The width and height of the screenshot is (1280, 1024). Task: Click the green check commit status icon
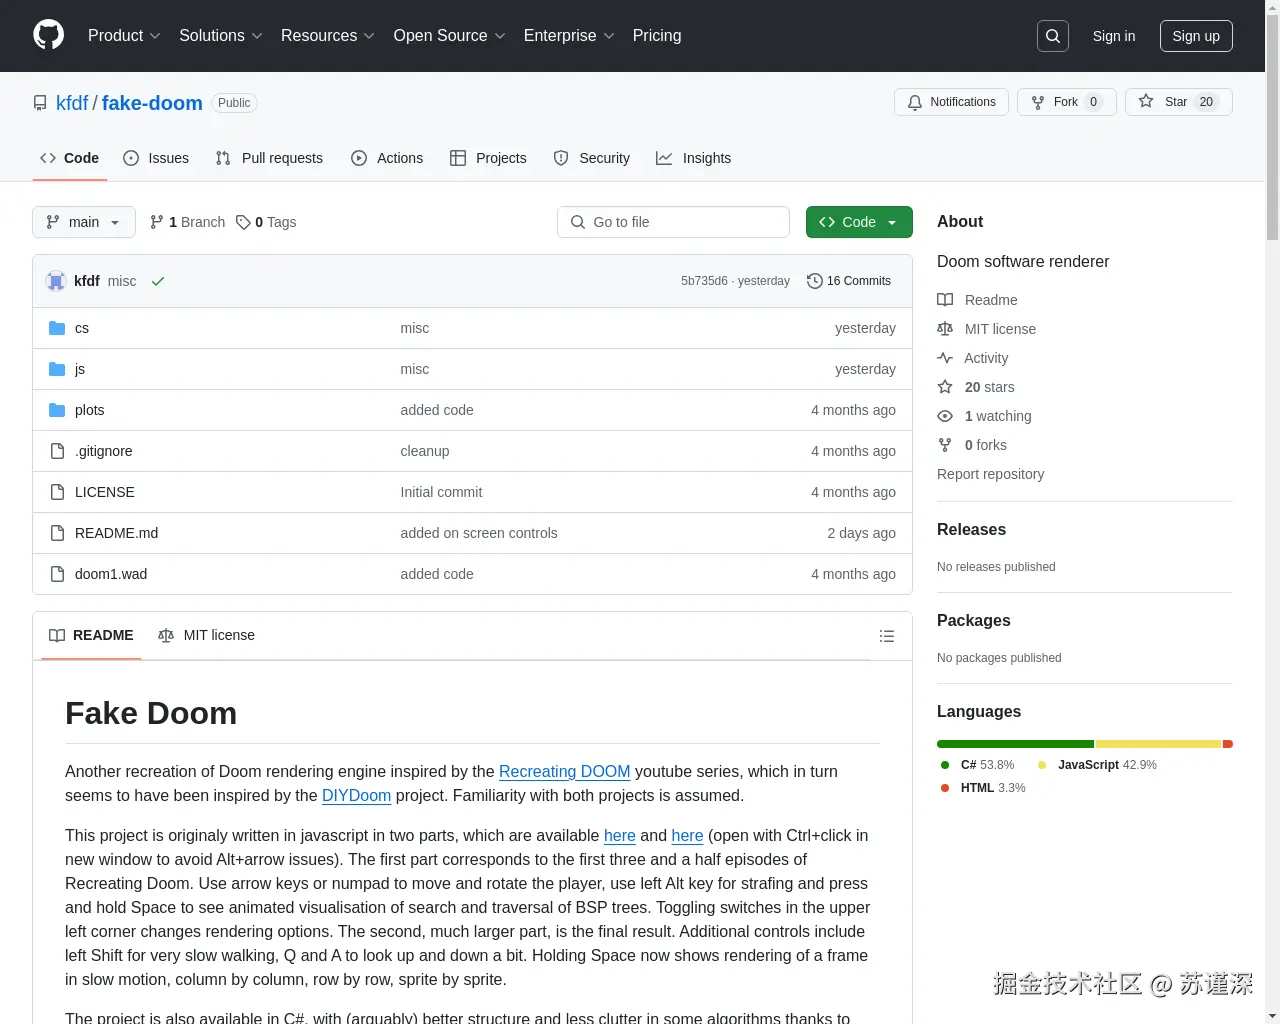[x=158, y=281]
